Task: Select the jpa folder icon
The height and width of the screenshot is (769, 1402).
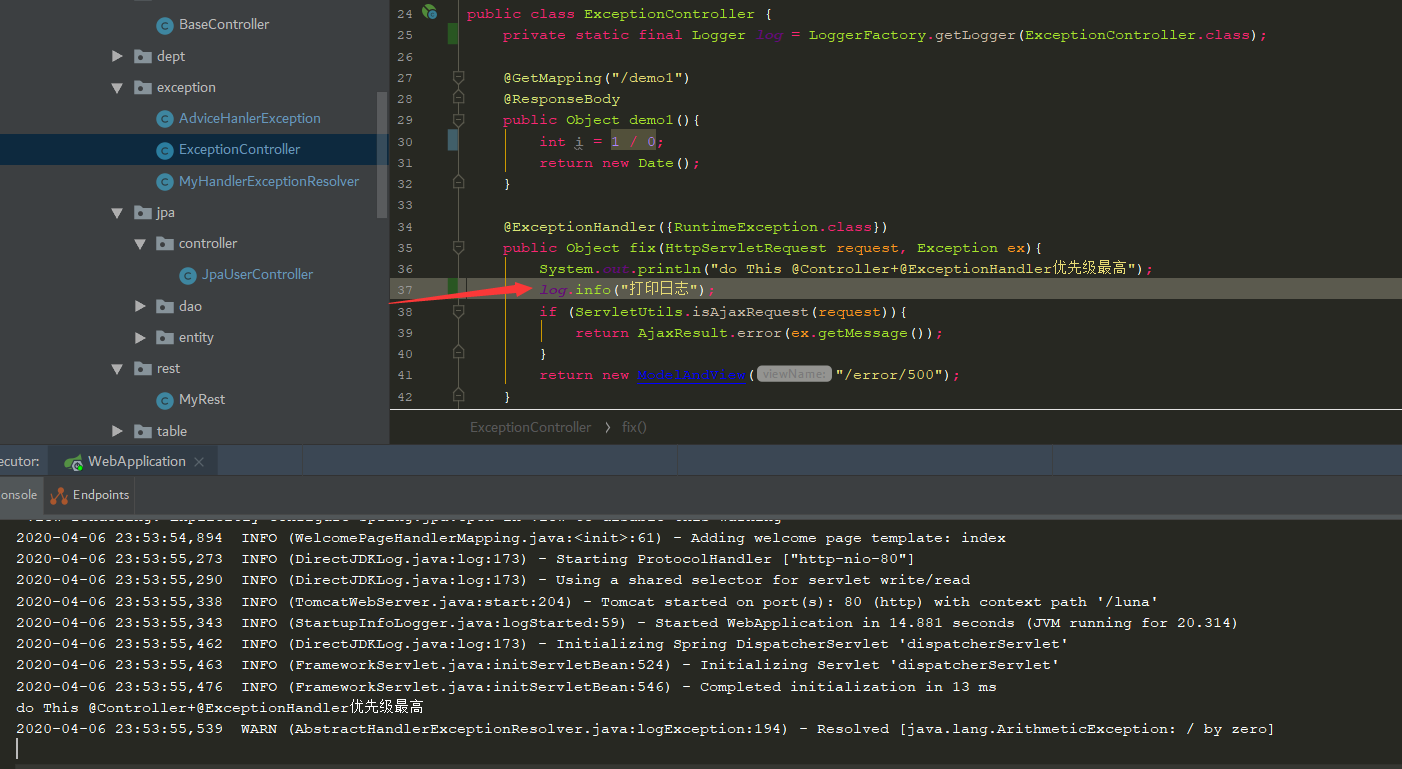Action: click(143, 213)
